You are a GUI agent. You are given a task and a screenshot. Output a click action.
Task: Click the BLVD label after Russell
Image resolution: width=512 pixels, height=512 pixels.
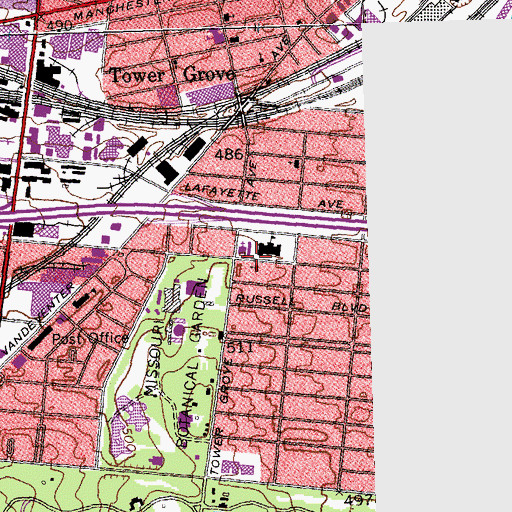click(x=350, y=307)
